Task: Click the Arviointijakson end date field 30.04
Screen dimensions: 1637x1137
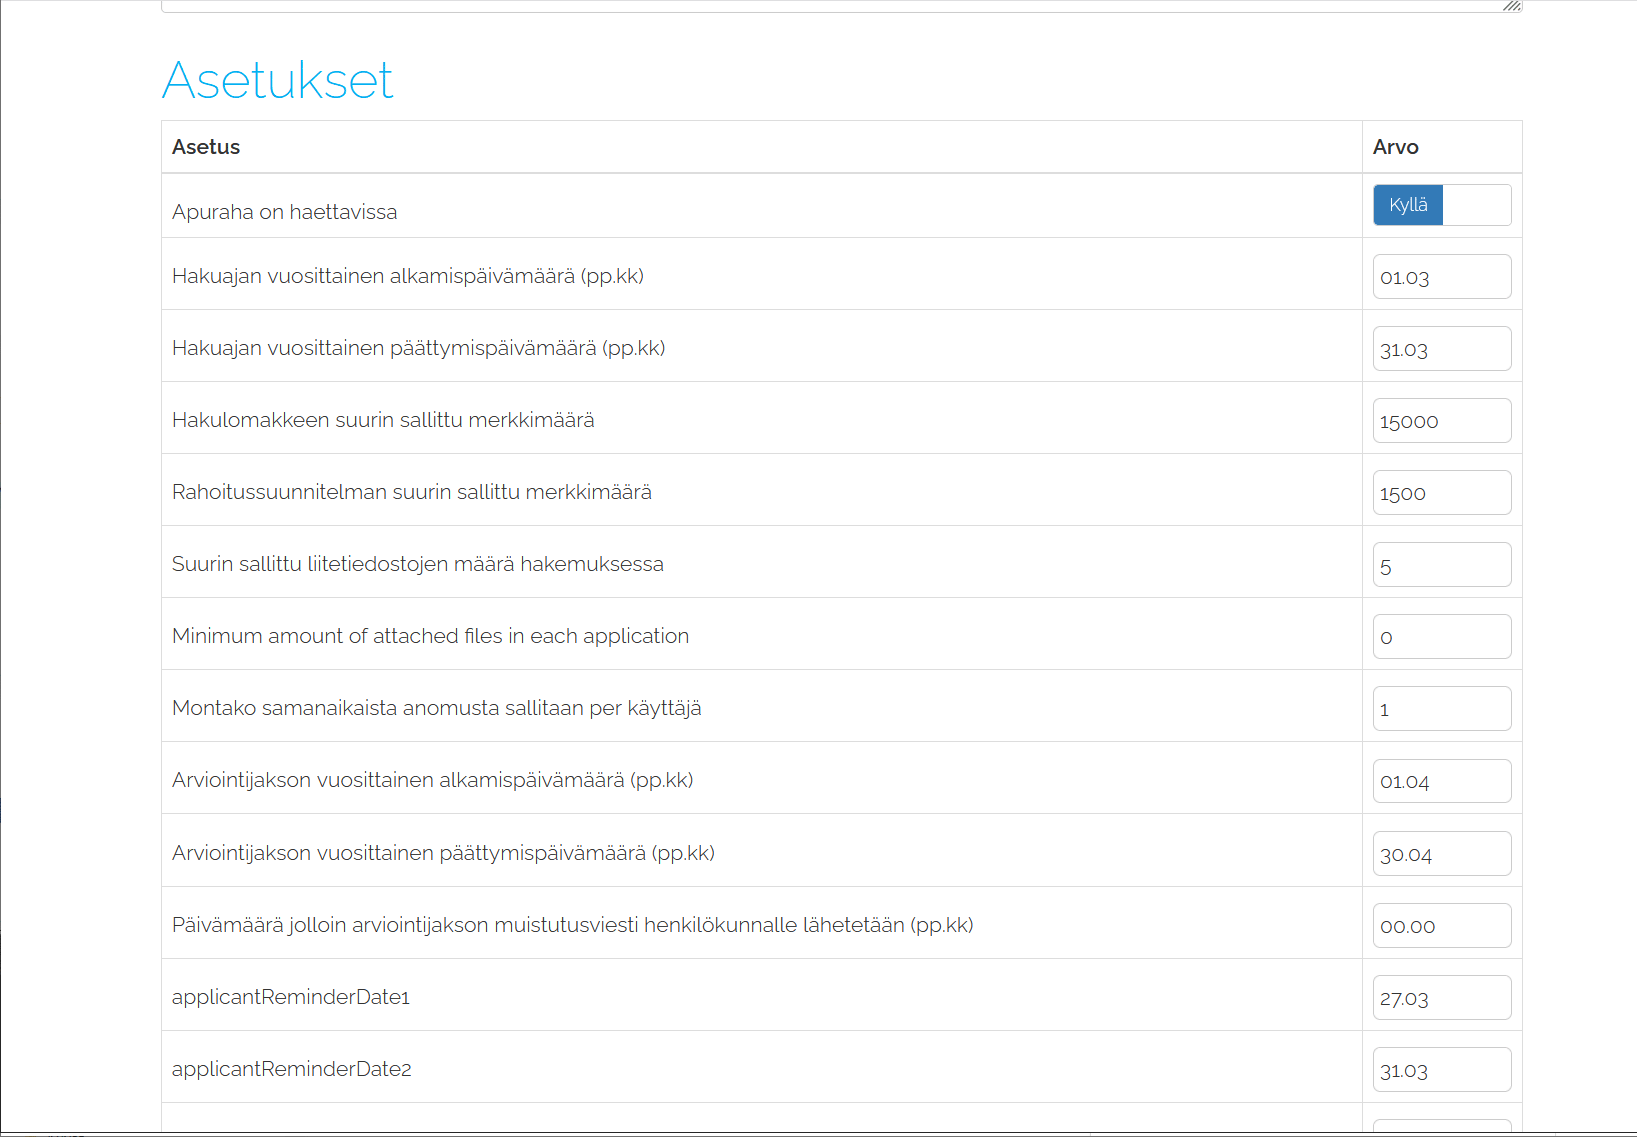Action: point(1441,854)
